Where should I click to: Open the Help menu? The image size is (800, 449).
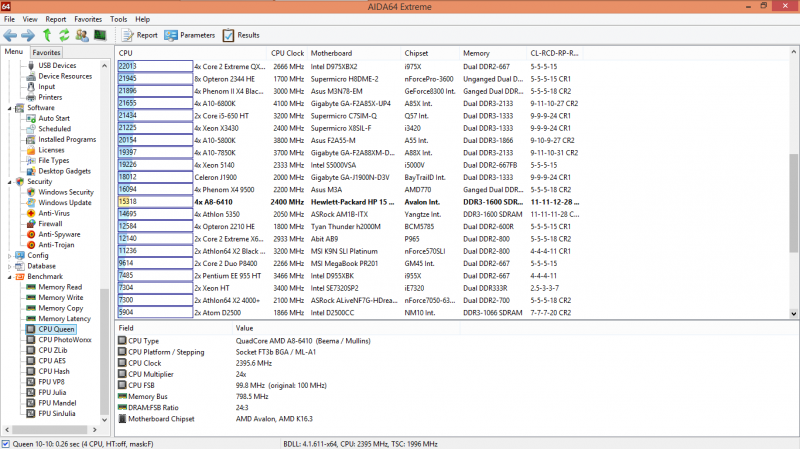point(142,19)
